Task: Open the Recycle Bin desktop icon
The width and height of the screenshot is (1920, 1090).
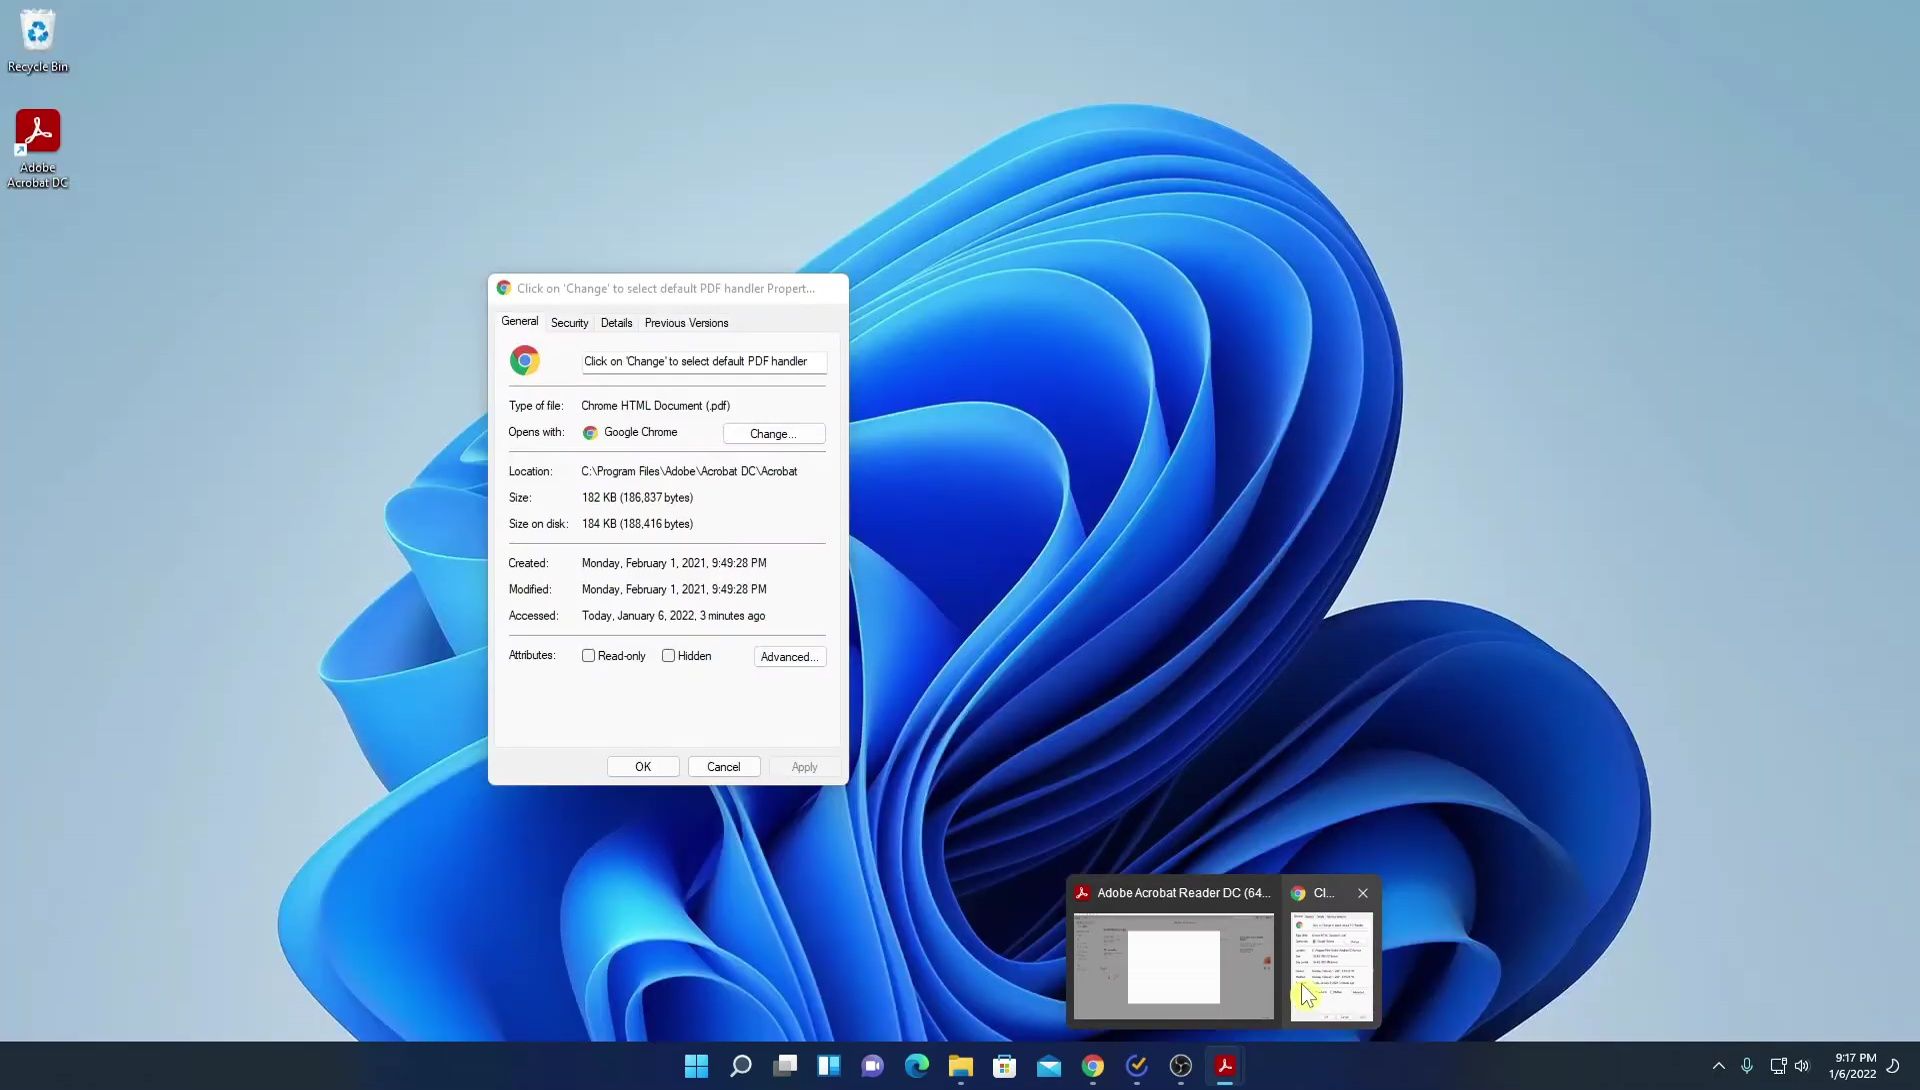Action: click(x=38, y=40)
